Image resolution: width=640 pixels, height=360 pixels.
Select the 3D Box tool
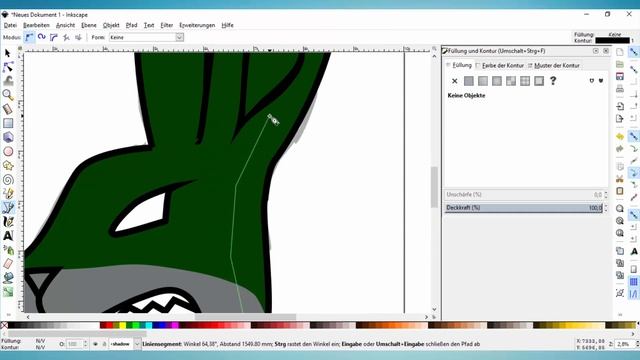tap(8, 137)
